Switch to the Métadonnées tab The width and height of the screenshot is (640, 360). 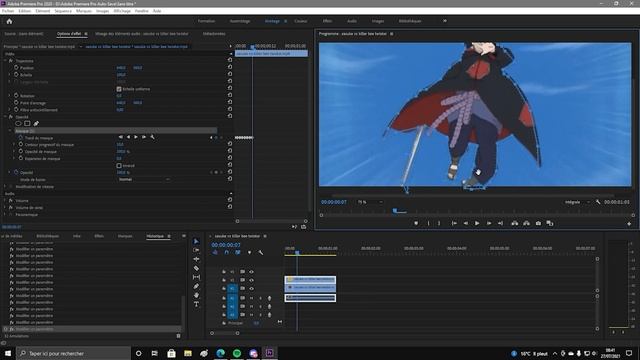[214, 34]
